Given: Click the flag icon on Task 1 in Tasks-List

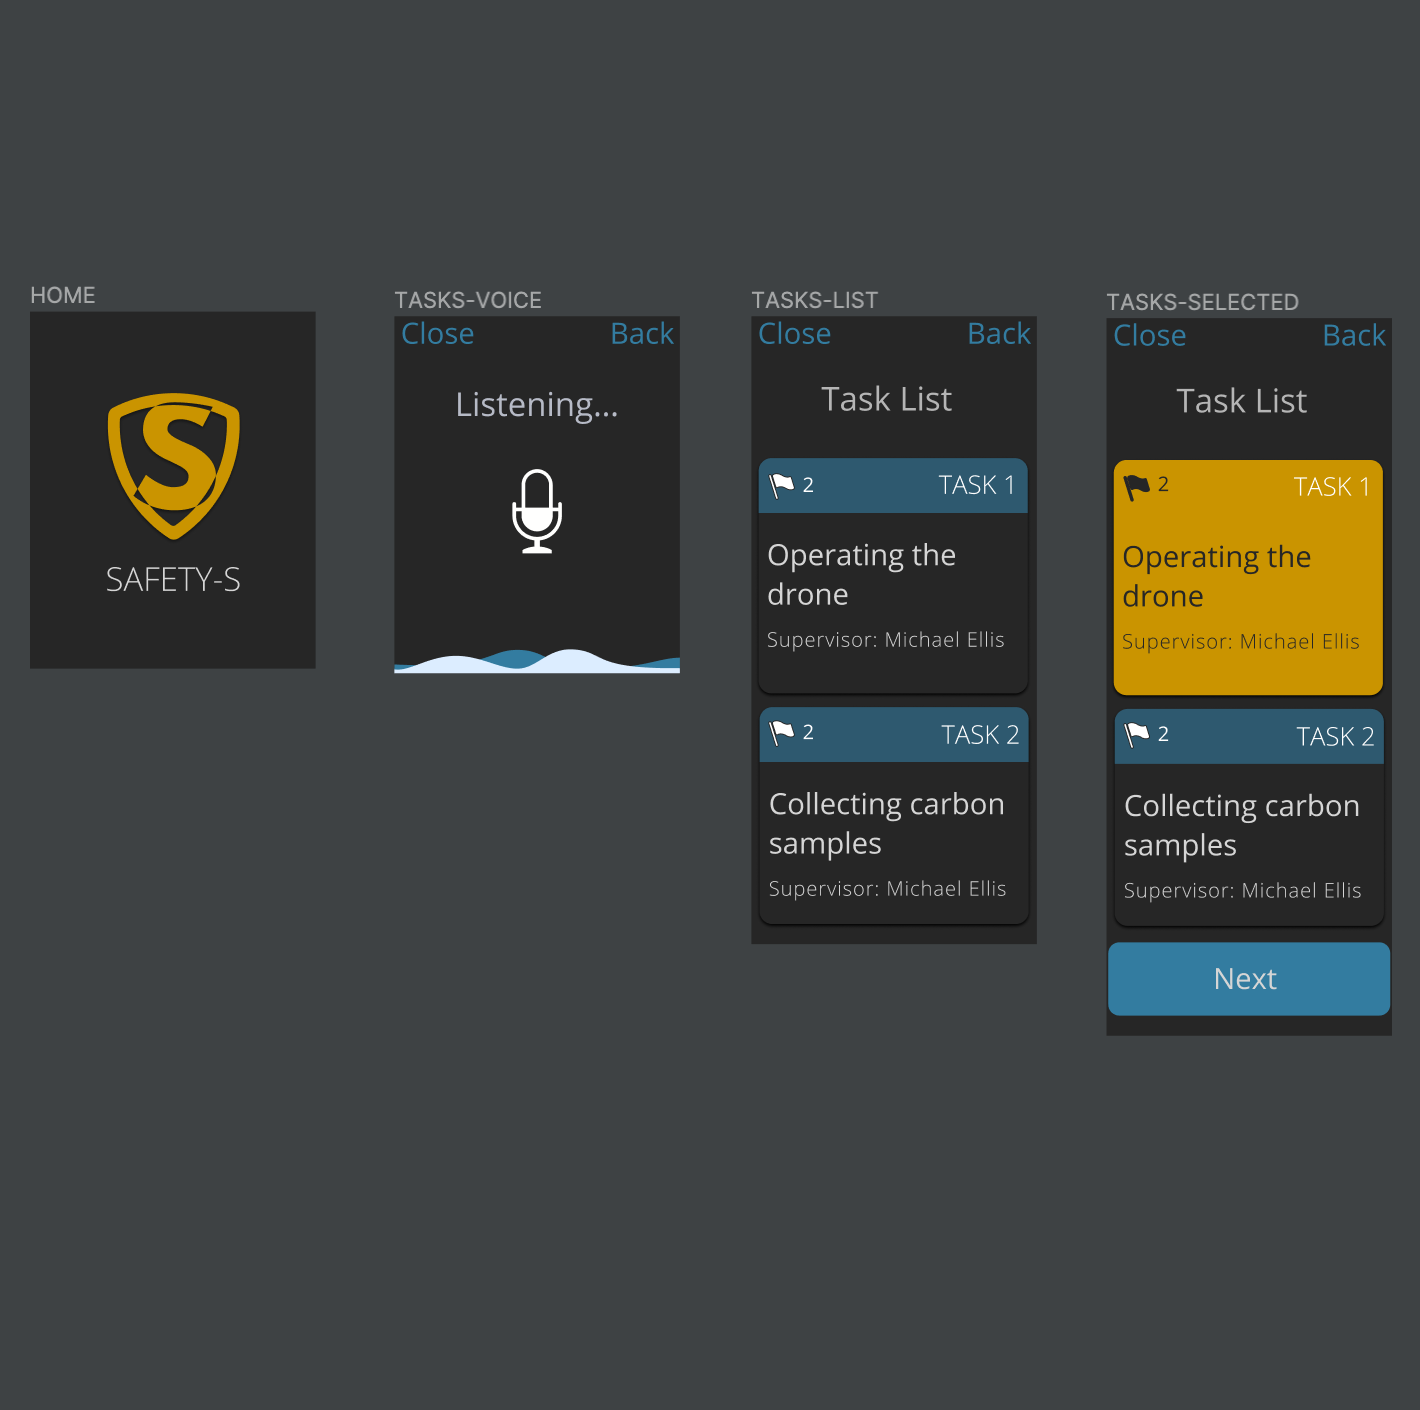Looking at the screenshot, I should coord(782,486).
